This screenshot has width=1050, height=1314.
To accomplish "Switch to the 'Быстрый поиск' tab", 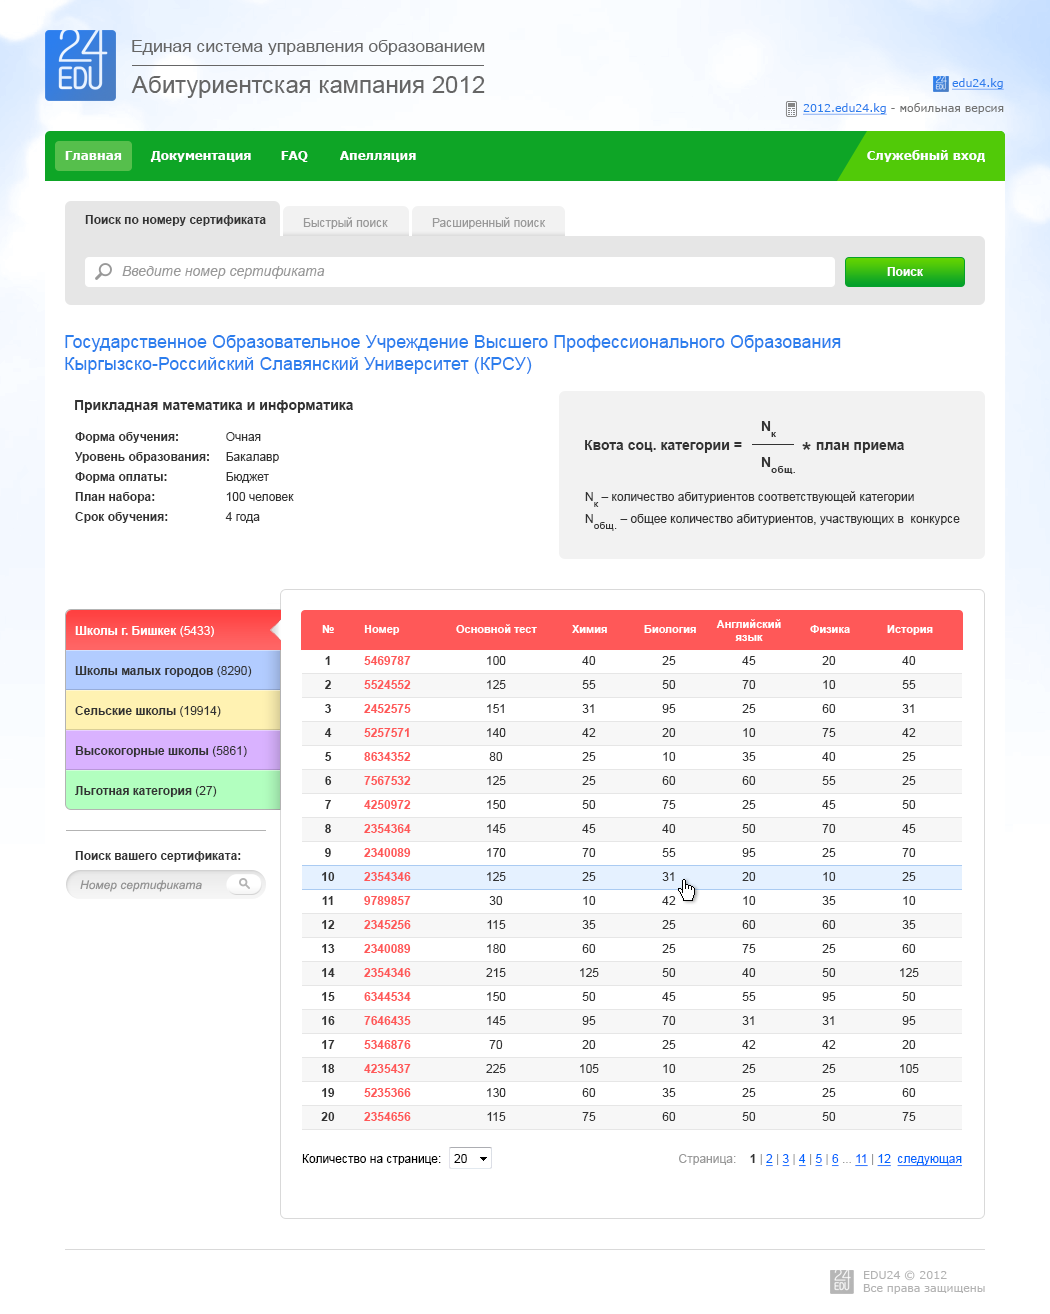I will (345, 221).
